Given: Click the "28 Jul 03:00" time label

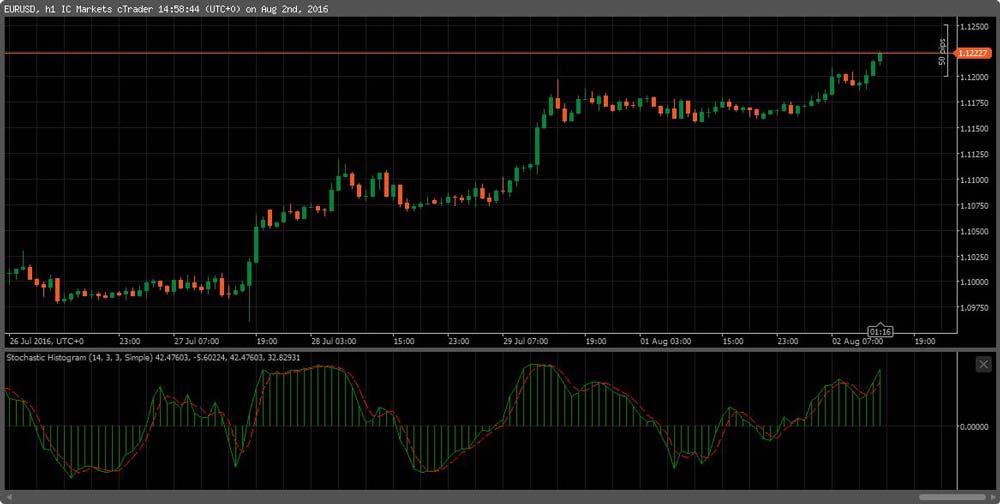Looking at the screenshot, I should (x=334, y=341).
